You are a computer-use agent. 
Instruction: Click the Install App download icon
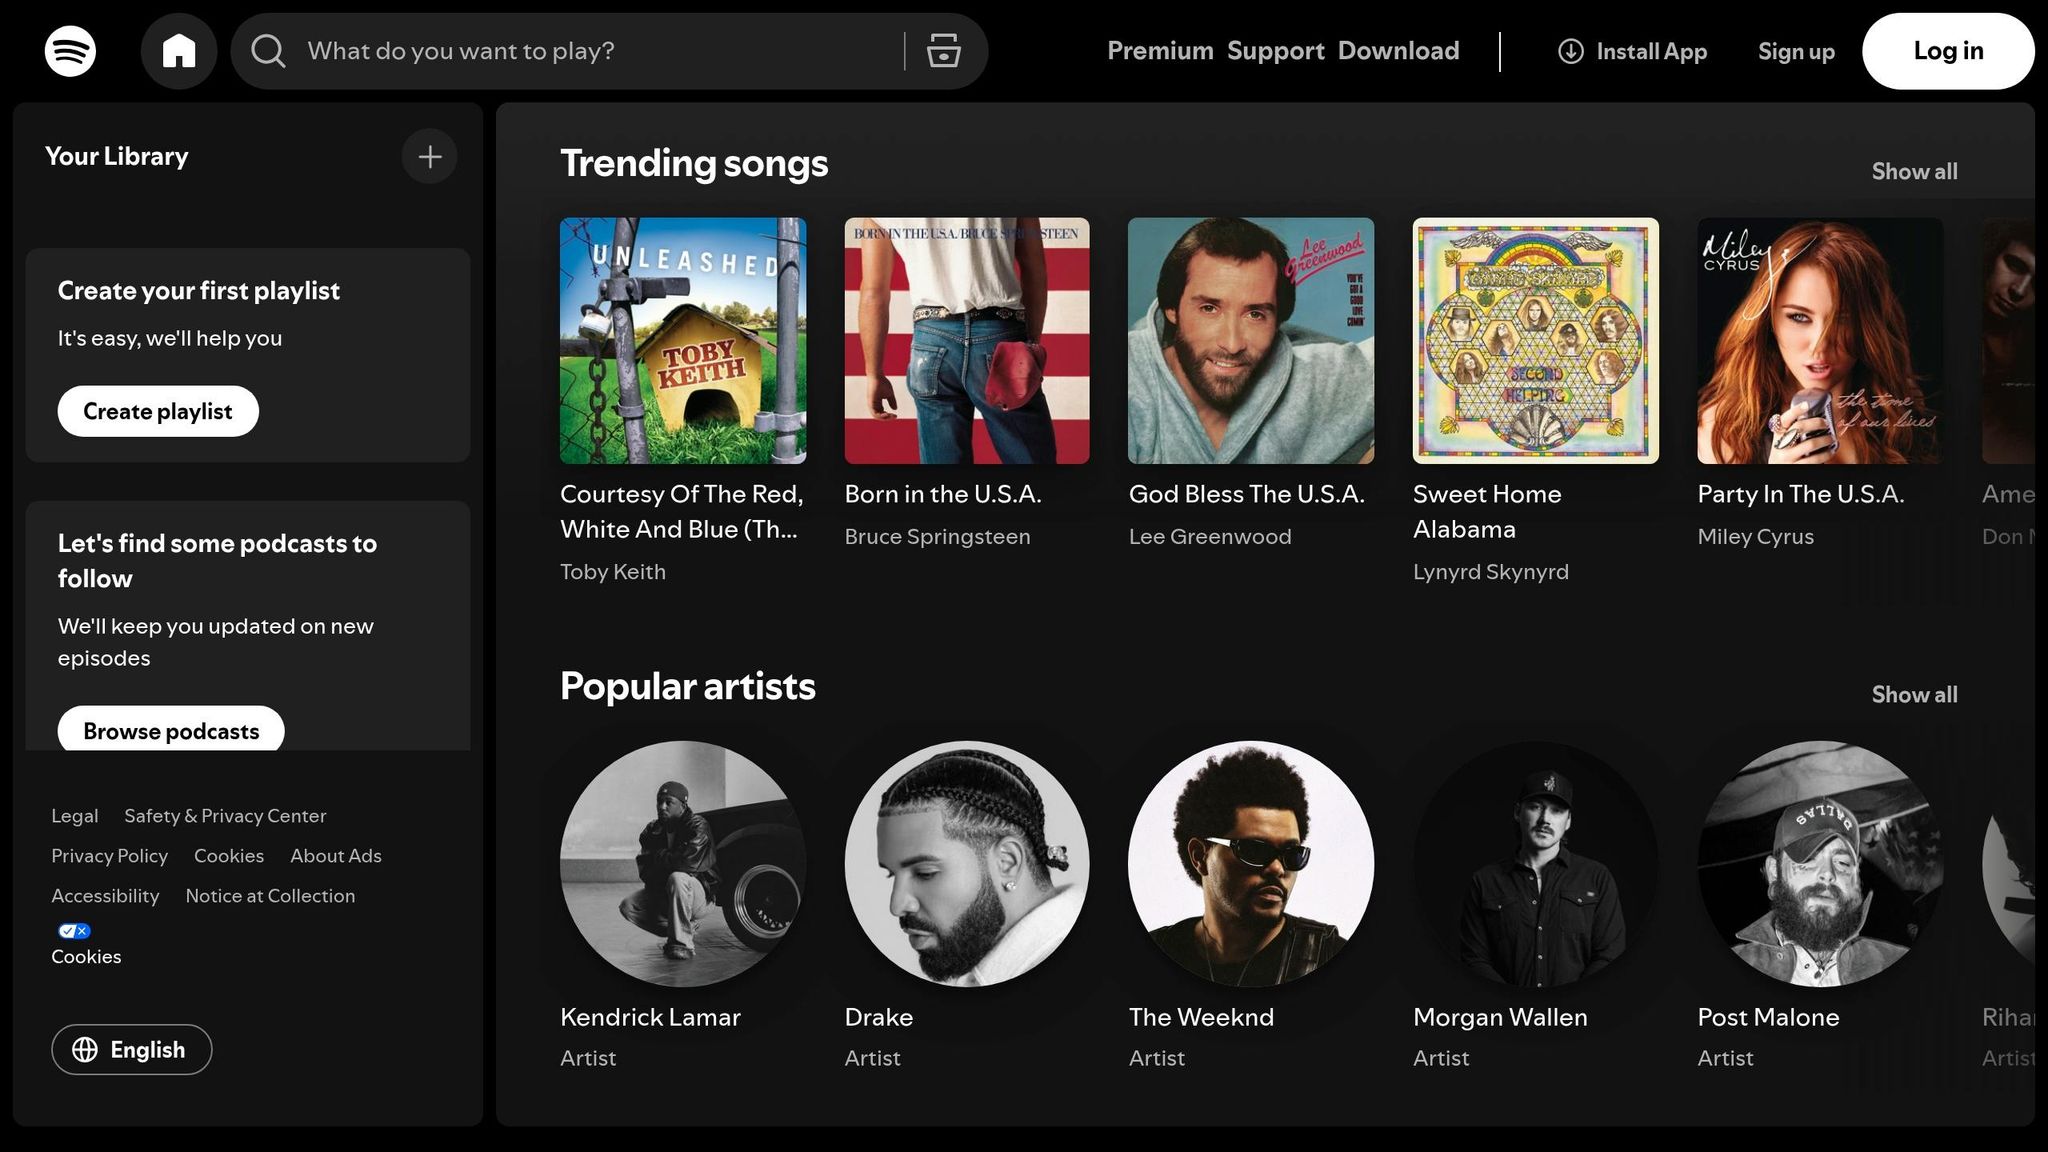(1571, 51)
